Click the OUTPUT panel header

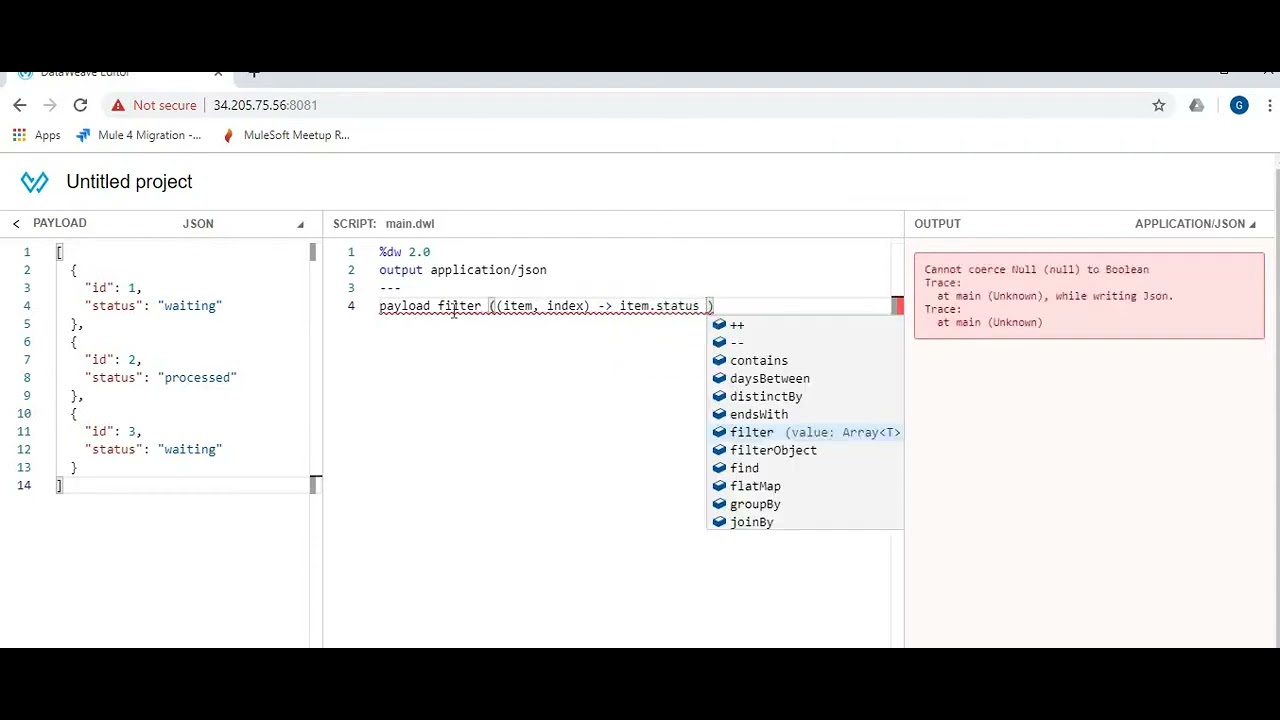[x=937, y=224]
